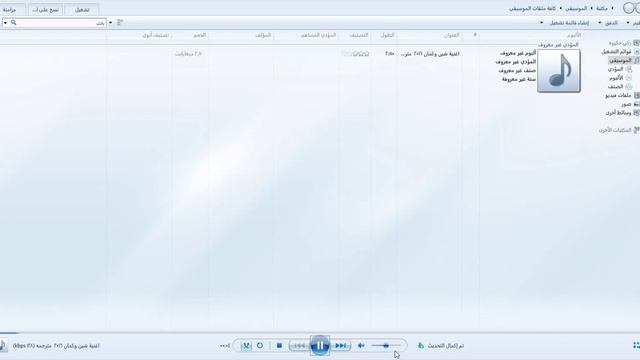
Task: Open "صور" pictures in the sidebar
Action: point(626,104)
